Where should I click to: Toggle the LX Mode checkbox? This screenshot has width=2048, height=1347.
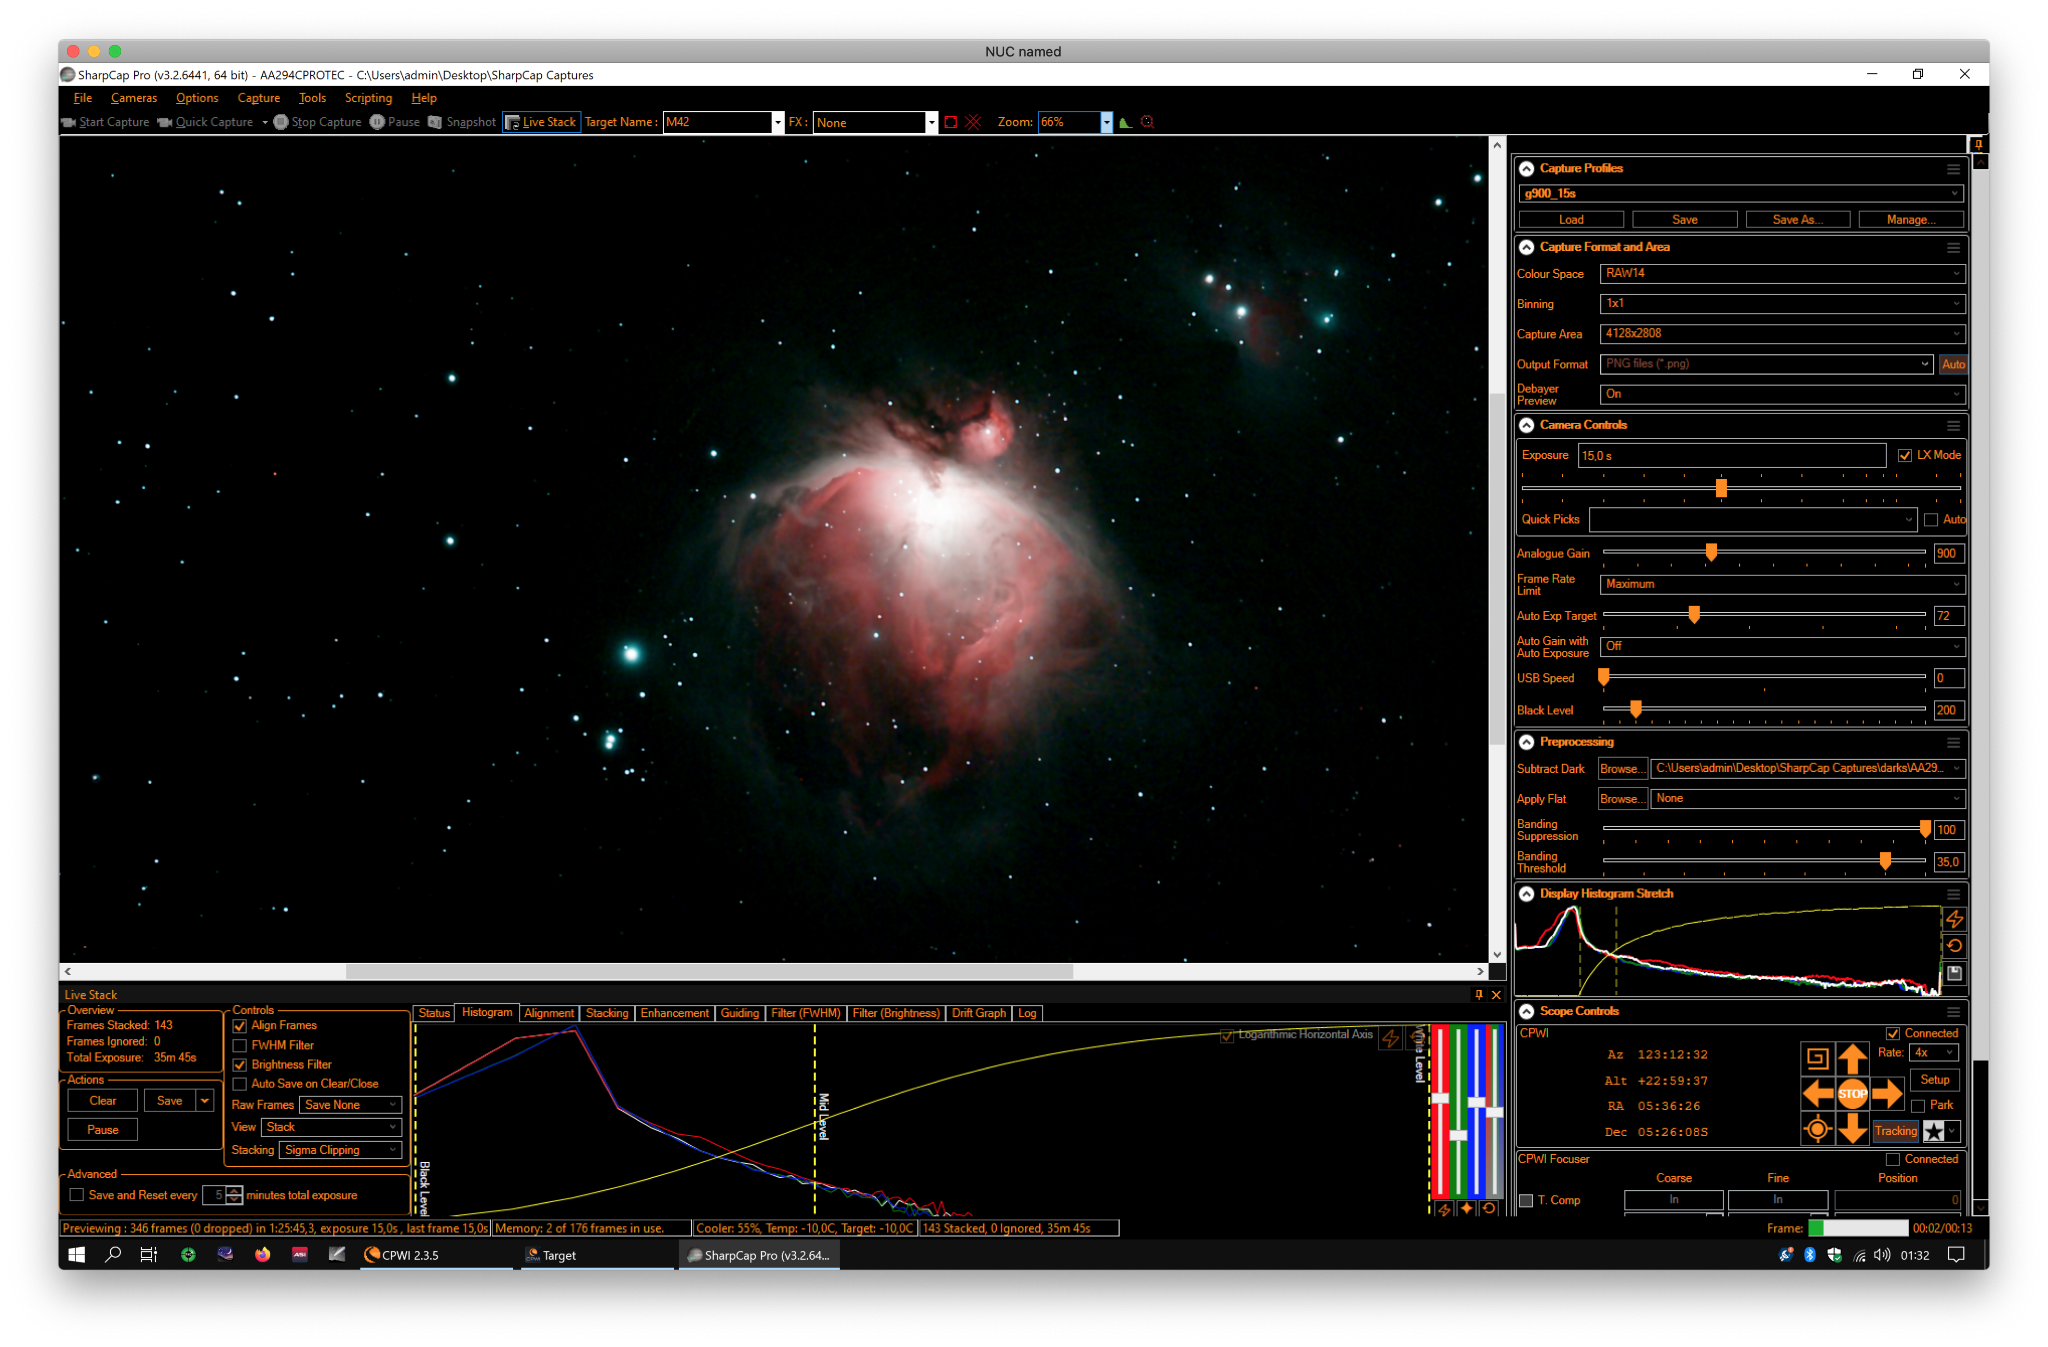point(1905,456)
